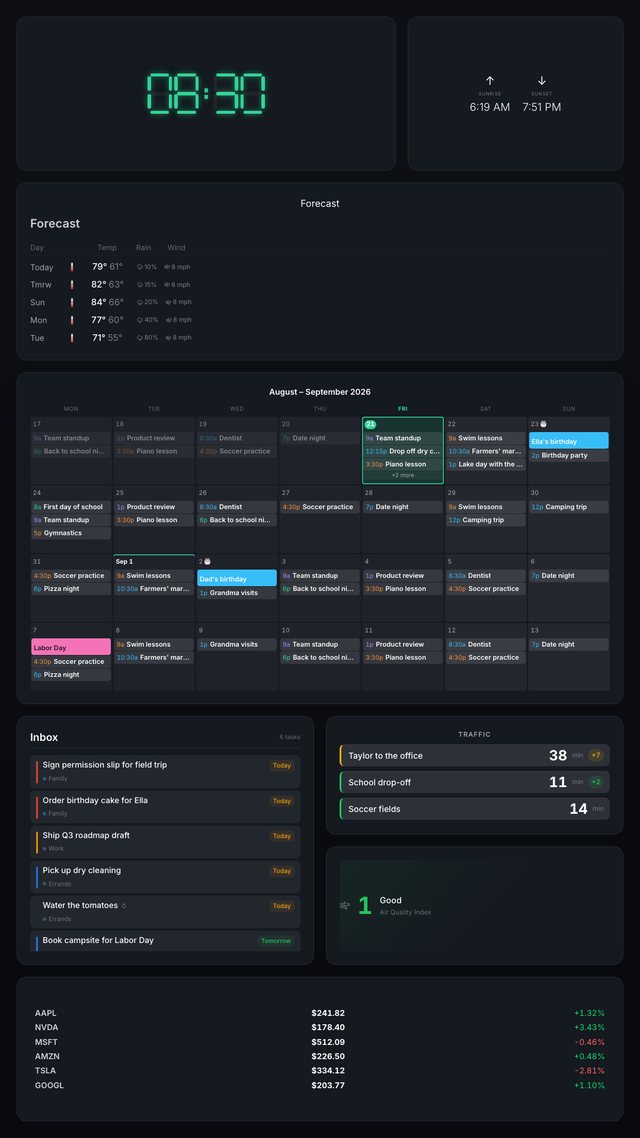Viewport: 640px width, 1138px height.
Task: Click the 'Tomorrow' due badge
Action: pos(276,941)
